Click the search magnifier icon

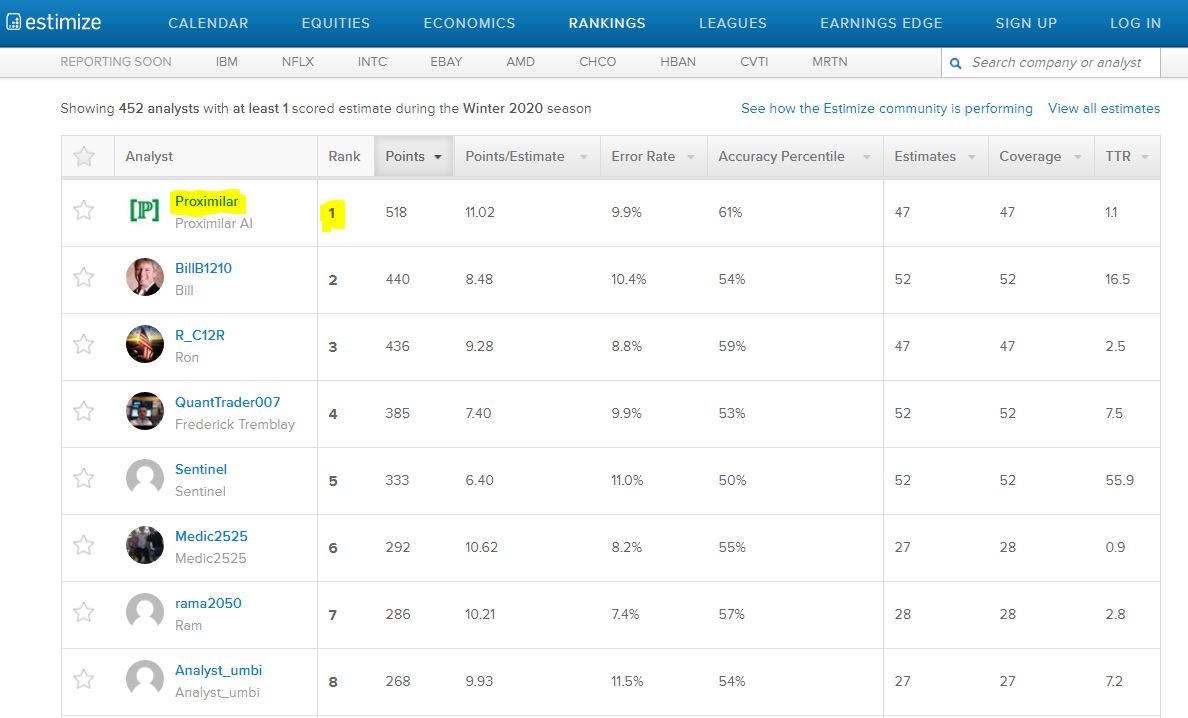coord(955,63)
